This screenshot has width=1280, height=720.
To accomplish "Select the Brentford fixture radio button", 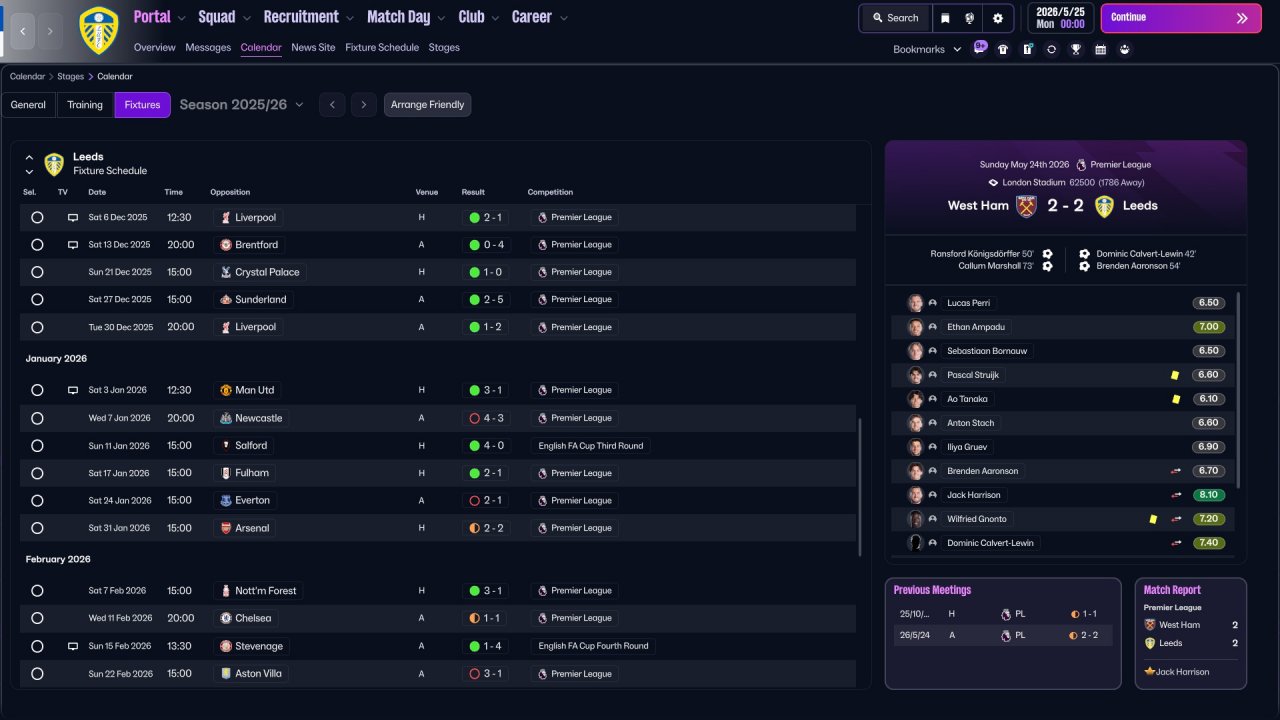I will 37,245.
